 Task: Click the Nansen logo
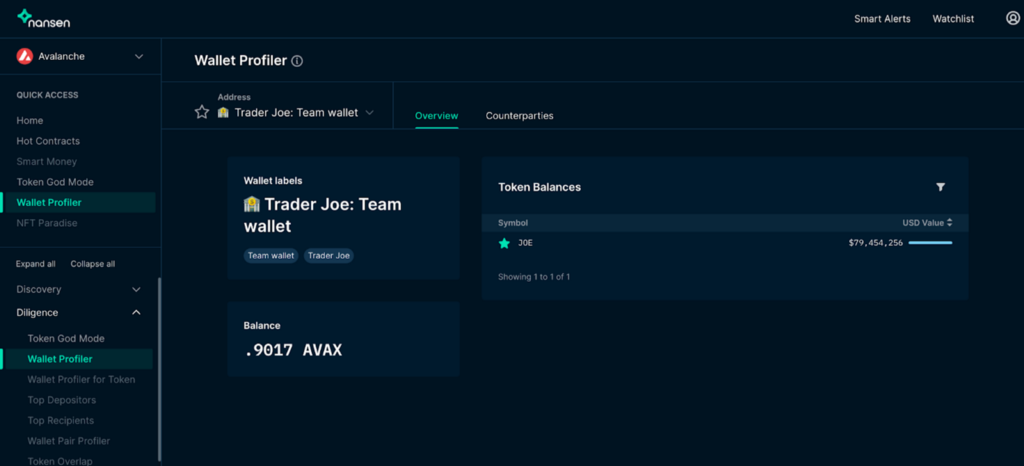[x=43, y=18]
